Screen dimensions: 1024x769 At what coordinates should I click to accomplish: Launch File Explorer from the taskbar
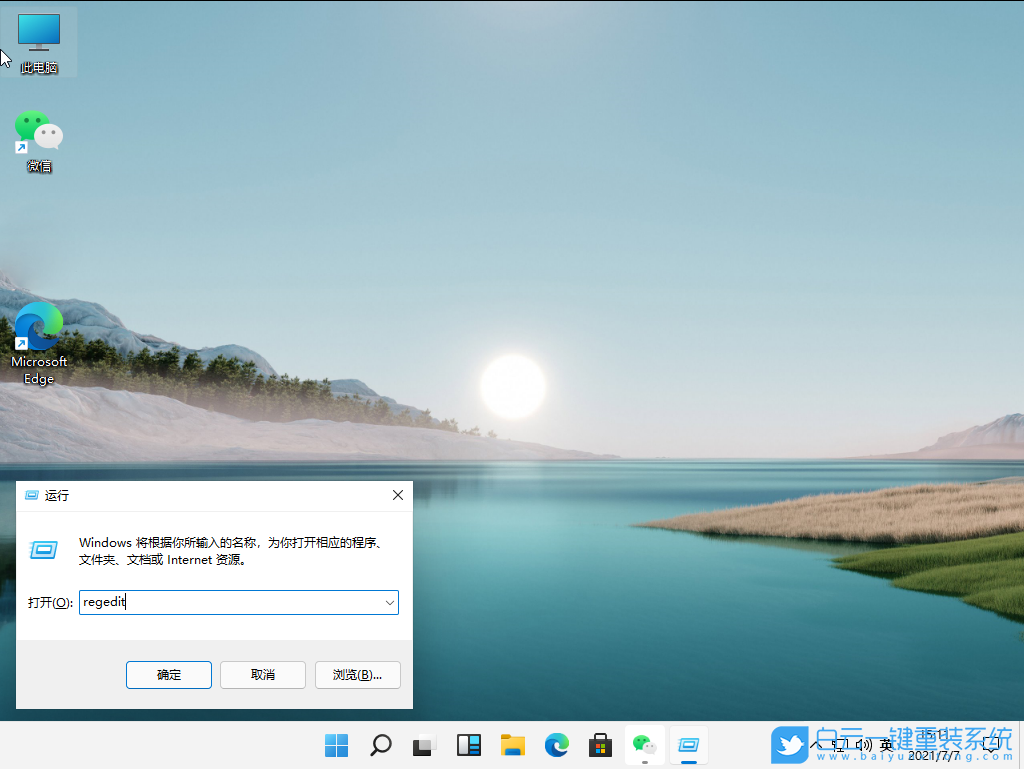tap(513, 745)
